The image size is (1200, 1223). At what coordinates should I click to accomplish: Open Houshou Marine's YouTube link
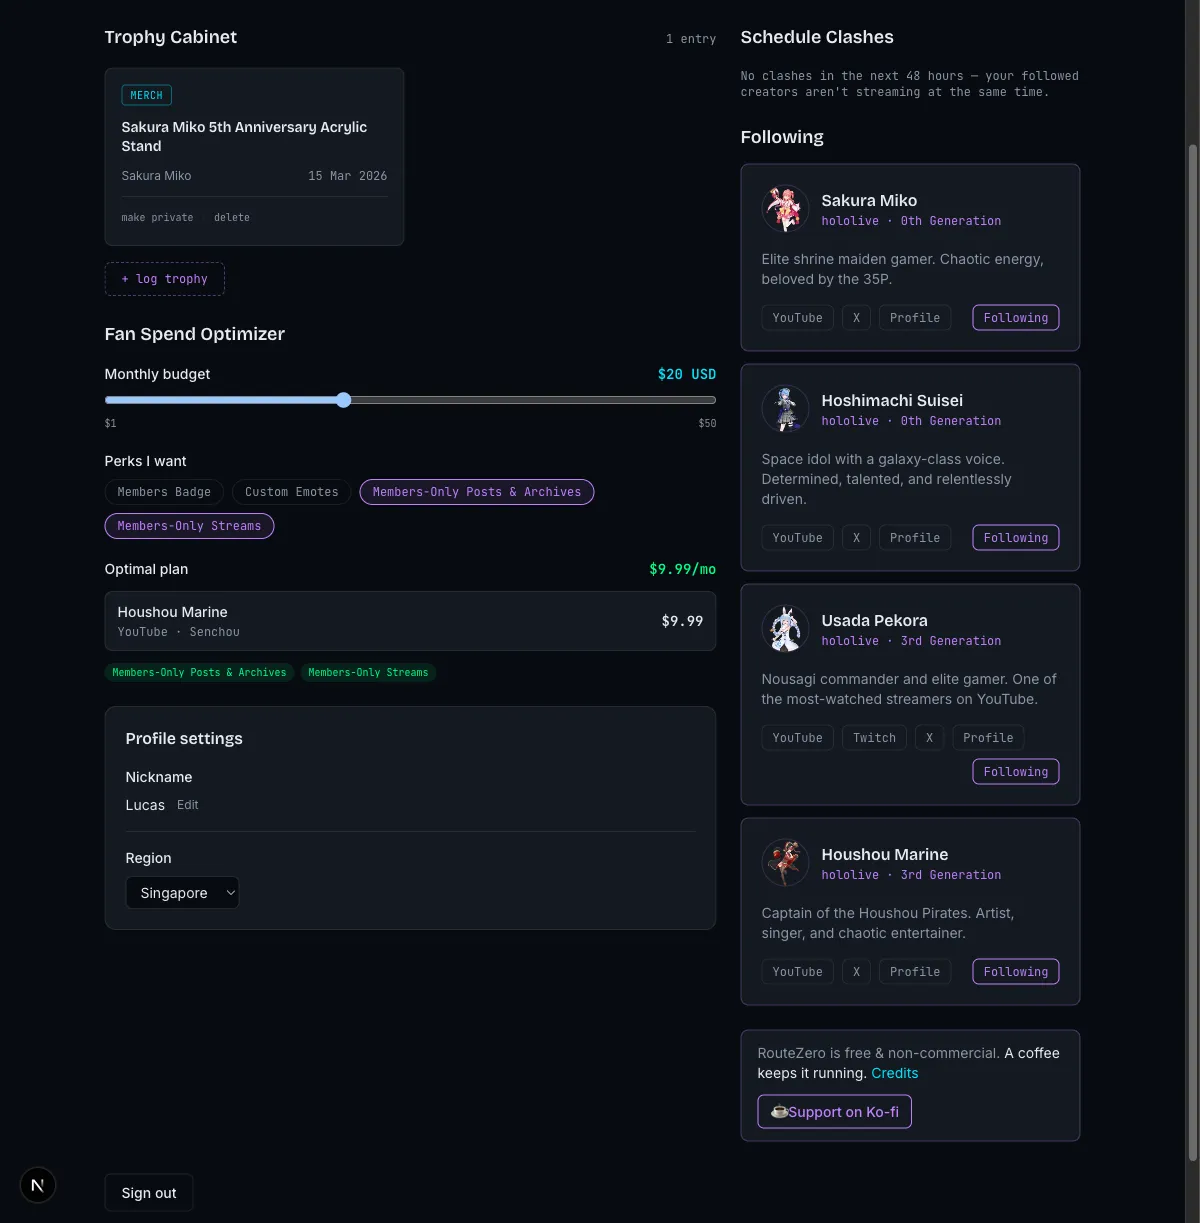[798, 972]
